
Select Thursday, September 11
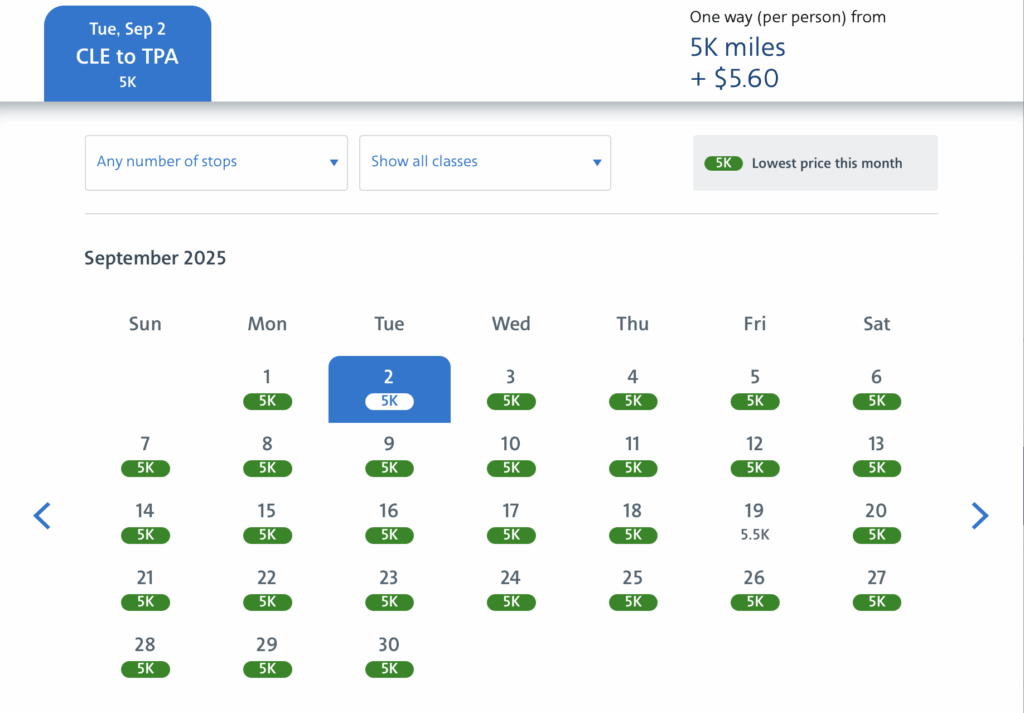tap(632, 455)
